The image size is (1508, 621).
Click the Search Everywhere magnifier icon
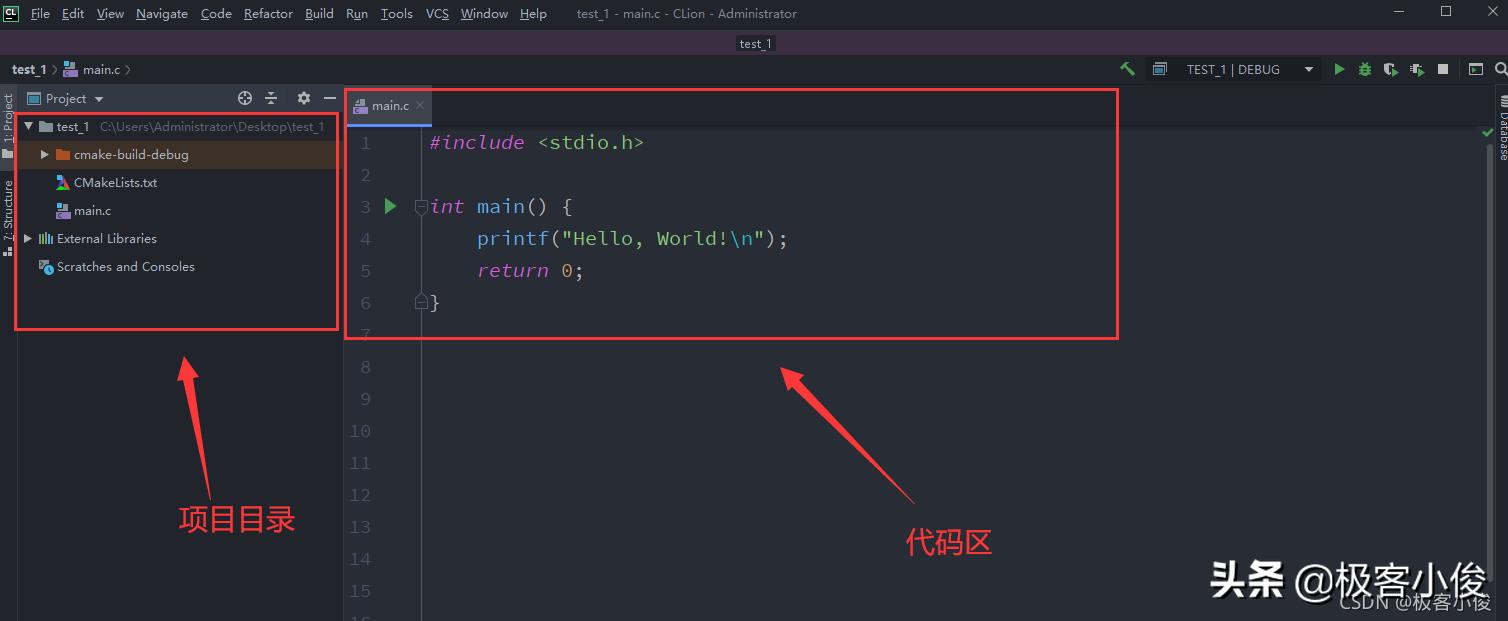coord(1500,69)
